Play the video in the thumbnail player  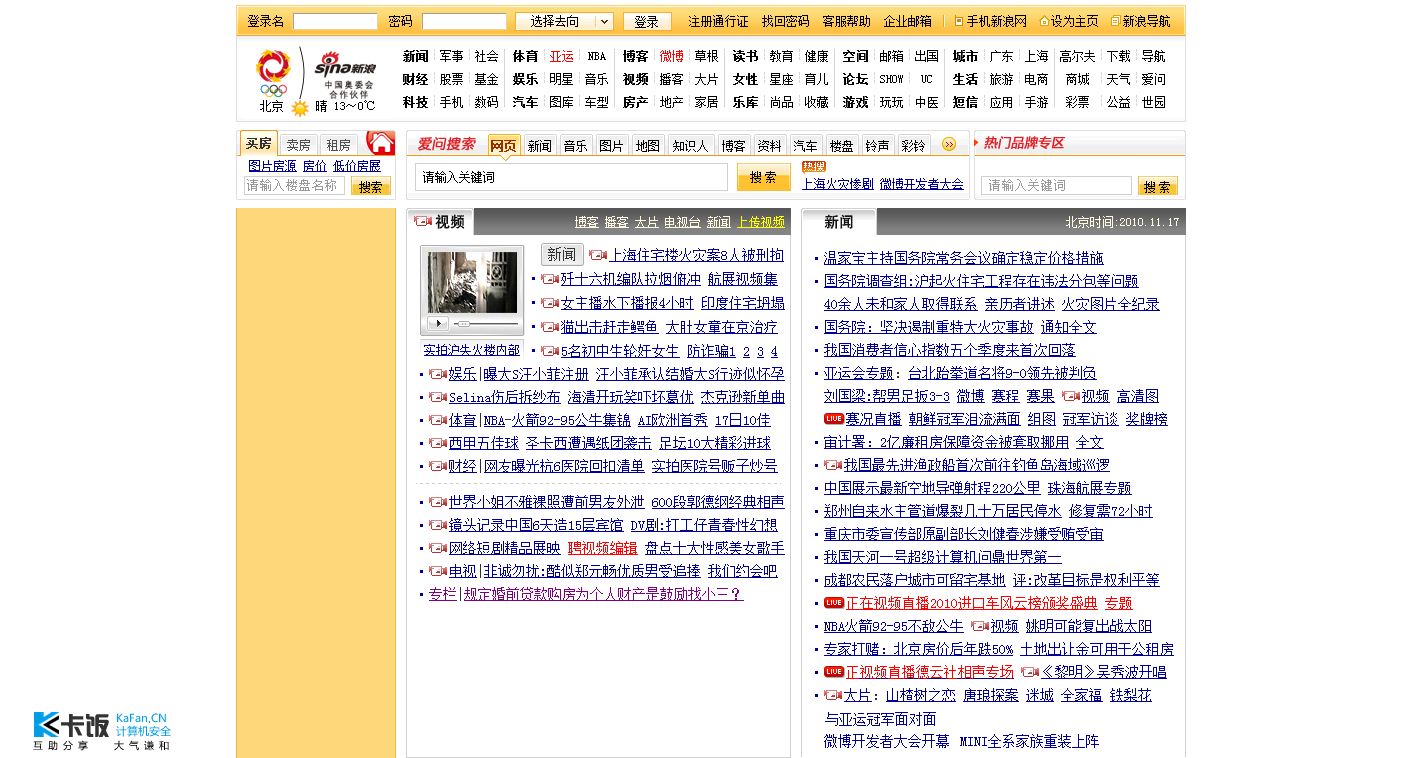(437, 324)
